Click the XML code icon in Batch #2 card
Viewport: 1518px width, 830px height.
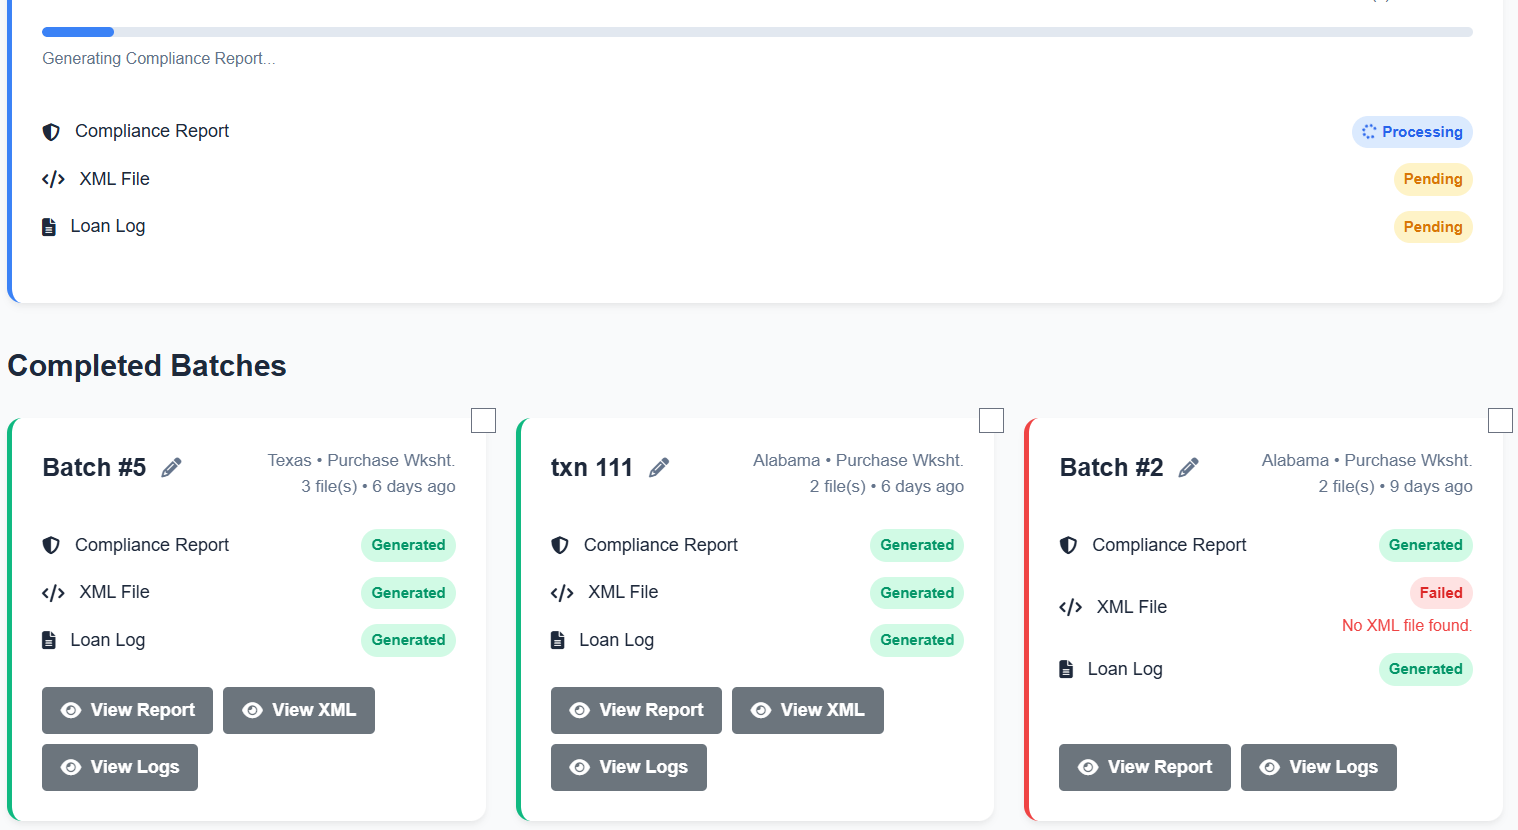(x=1070, y=607)
